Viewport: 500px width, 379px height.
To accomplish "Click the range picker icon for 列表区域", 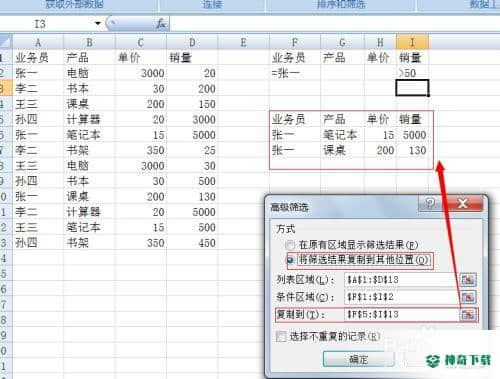I will (468, 280).
